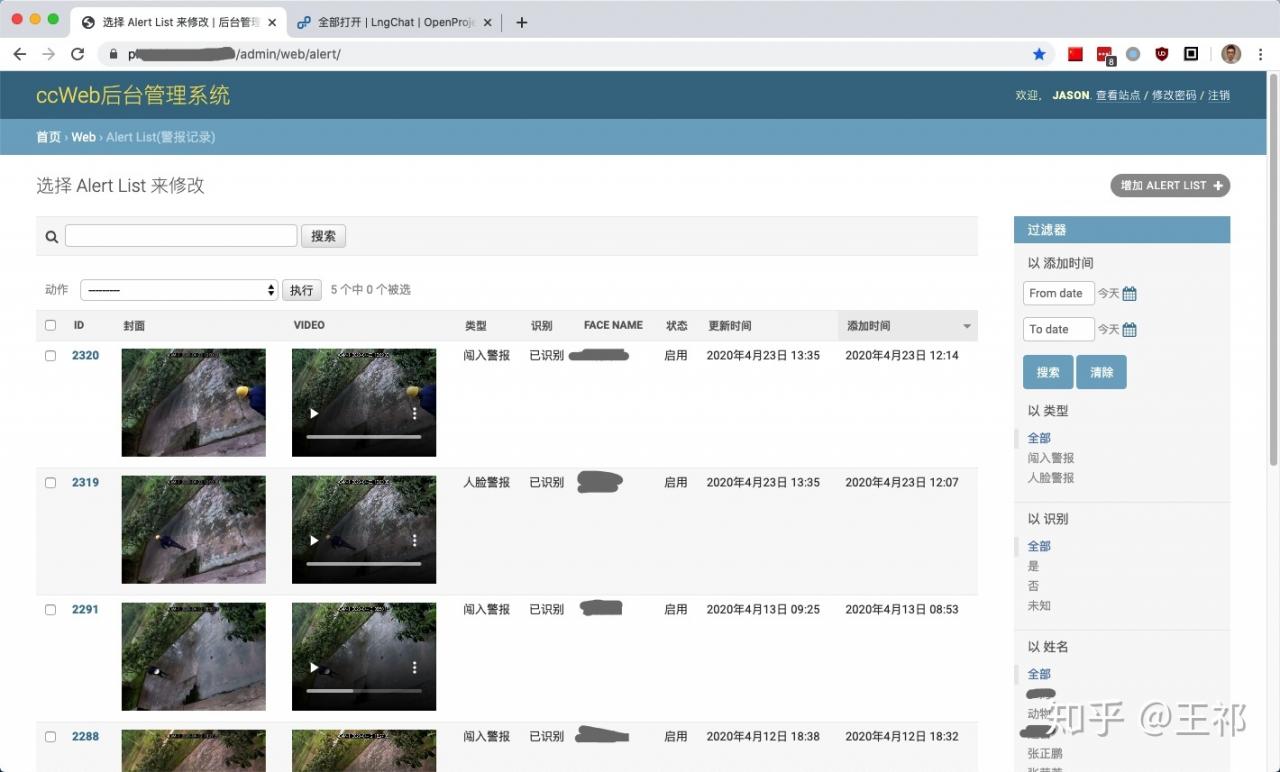Open a new browser tab with plus icon
The width and height of the screenshot is (1280, 772).
(x=521, y=22)
